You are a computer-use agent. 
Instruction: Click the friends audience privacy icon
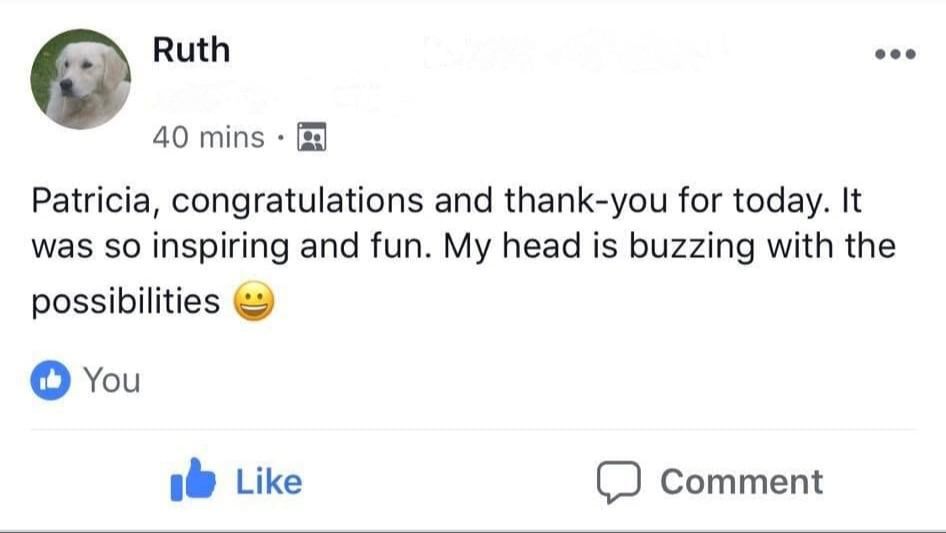point(314,137)
